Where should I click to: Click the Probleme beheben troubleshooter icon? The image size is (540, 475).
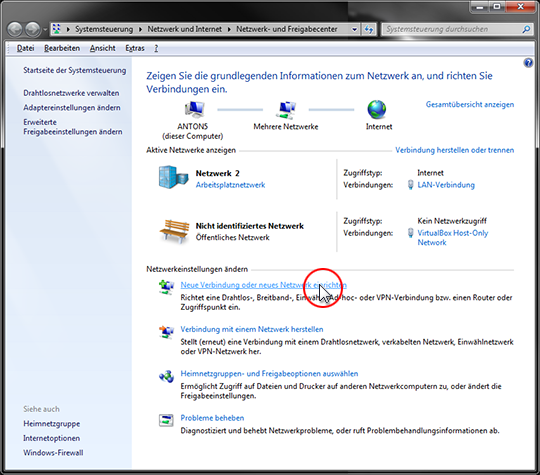click(166, 420)
